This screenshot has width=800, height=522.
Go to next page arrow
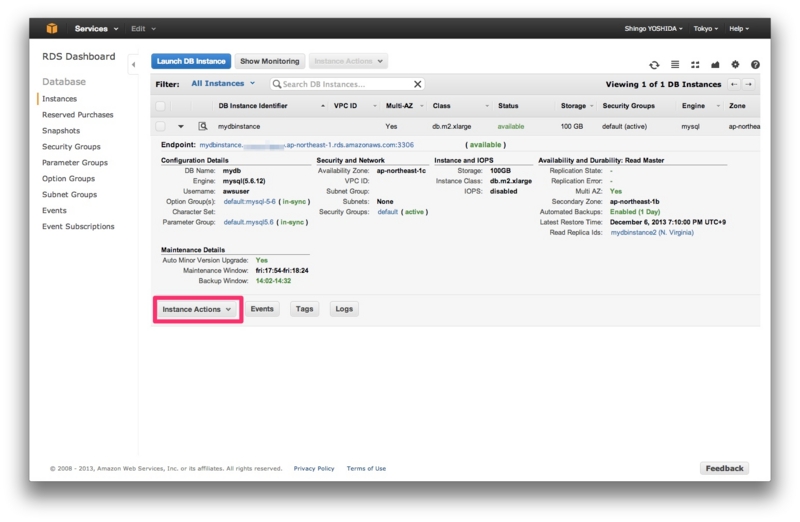click(748, 84)
